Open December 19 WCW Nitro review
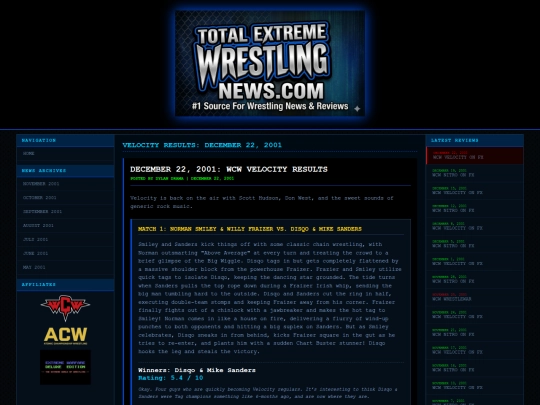Image resolution: width=540 pixels, height=405 pixels. (475, 173)
